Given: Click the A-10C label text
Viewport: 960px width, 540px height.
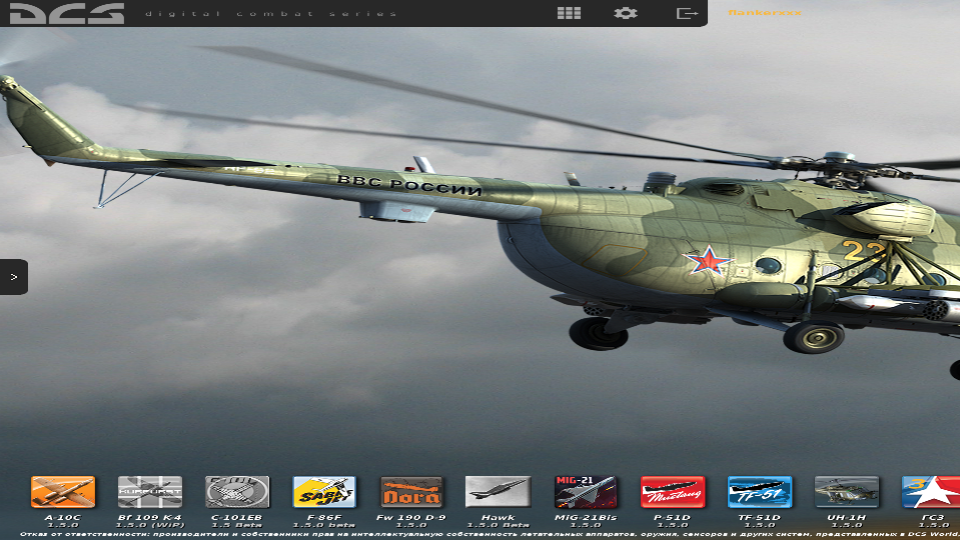Looking at the screenshot, I should click(x=63, y=517).
